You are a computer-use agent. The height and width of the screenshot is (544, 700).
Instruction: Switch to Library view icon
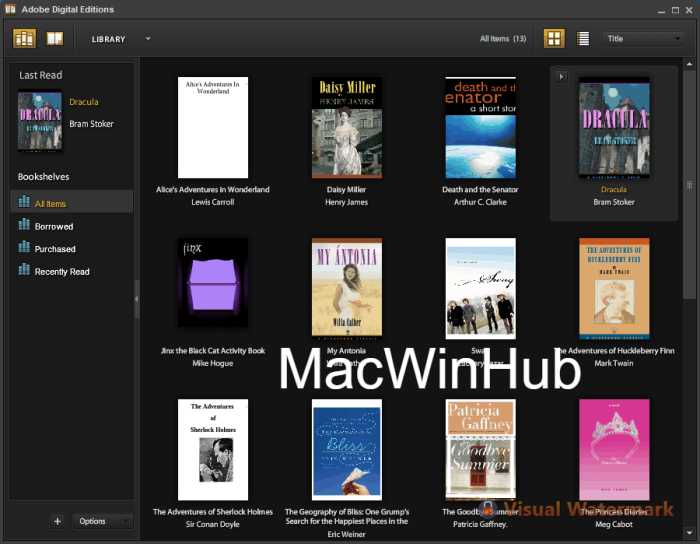click(x=24, y=38)
